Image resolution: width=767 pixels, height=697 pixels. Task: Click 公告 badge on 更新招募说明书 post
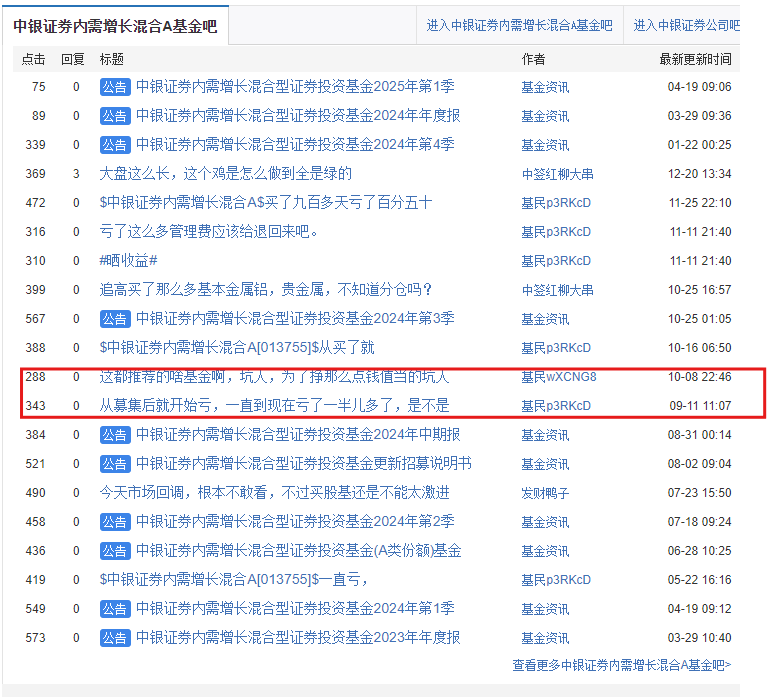(115, 464)
